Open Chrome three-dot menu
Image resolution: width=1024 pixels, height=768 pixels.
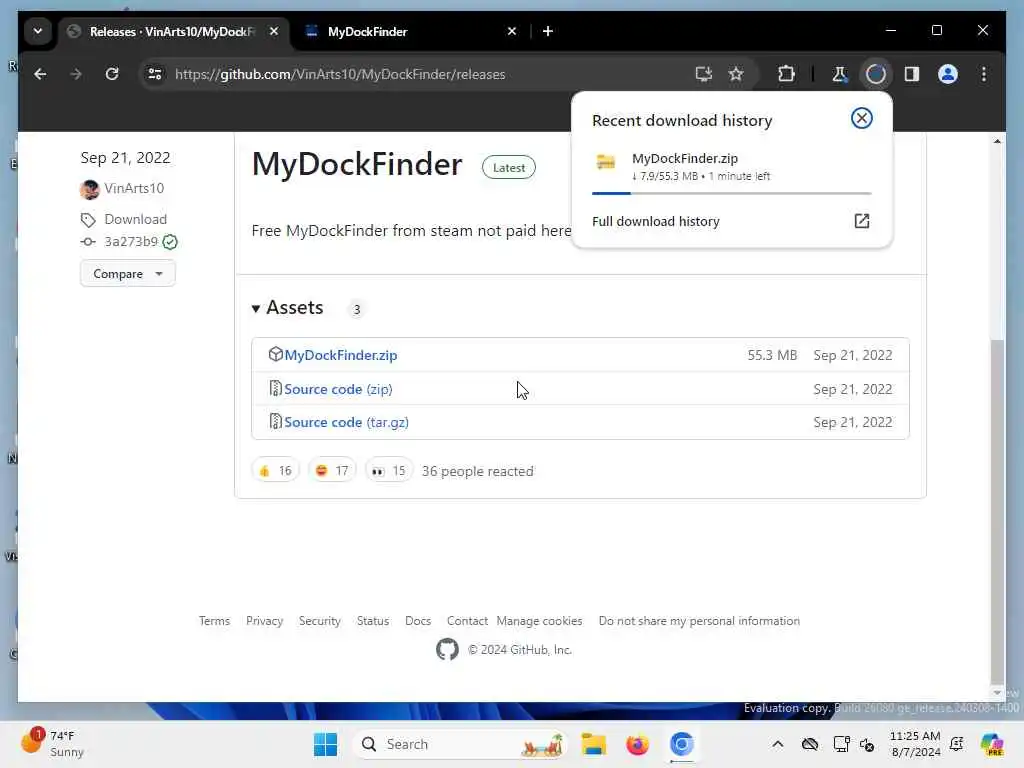tap(984, 74)
